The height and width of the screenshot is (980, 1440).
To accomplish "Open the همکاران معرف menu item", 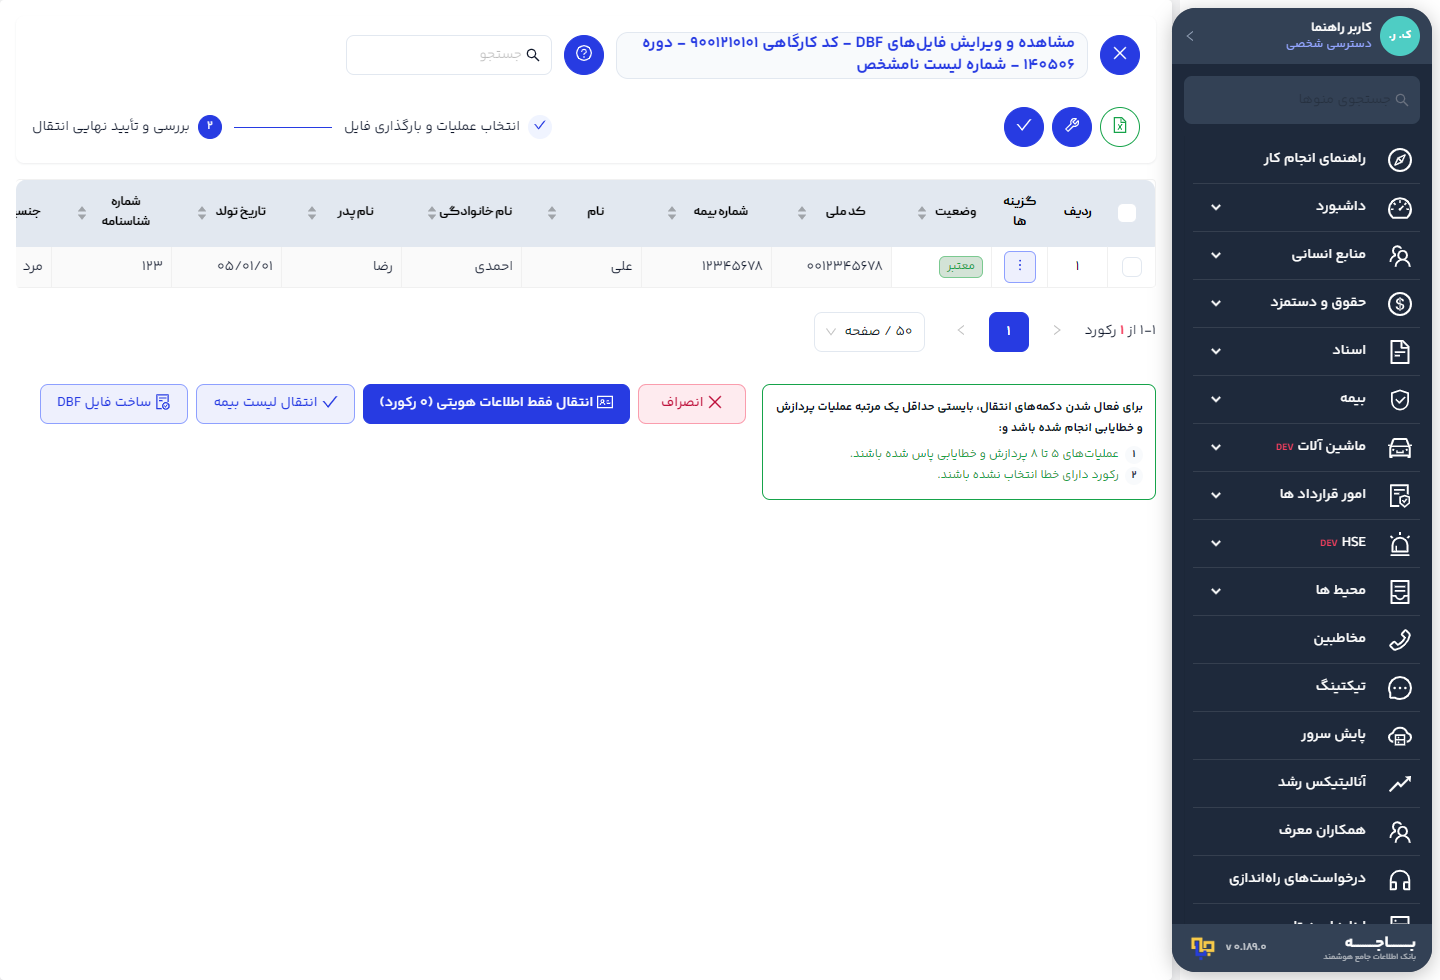I will pos(1306,831).
